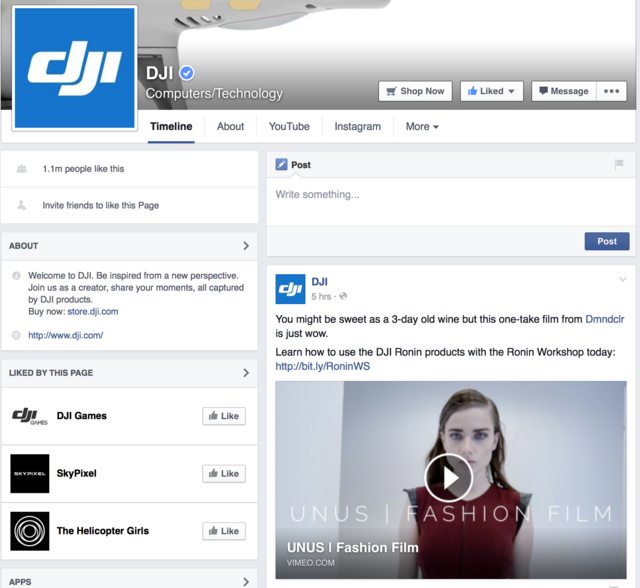The height and width of the screenshot is (588, 640).
Task: Open the SkyPixel page name
Action: 77,473
